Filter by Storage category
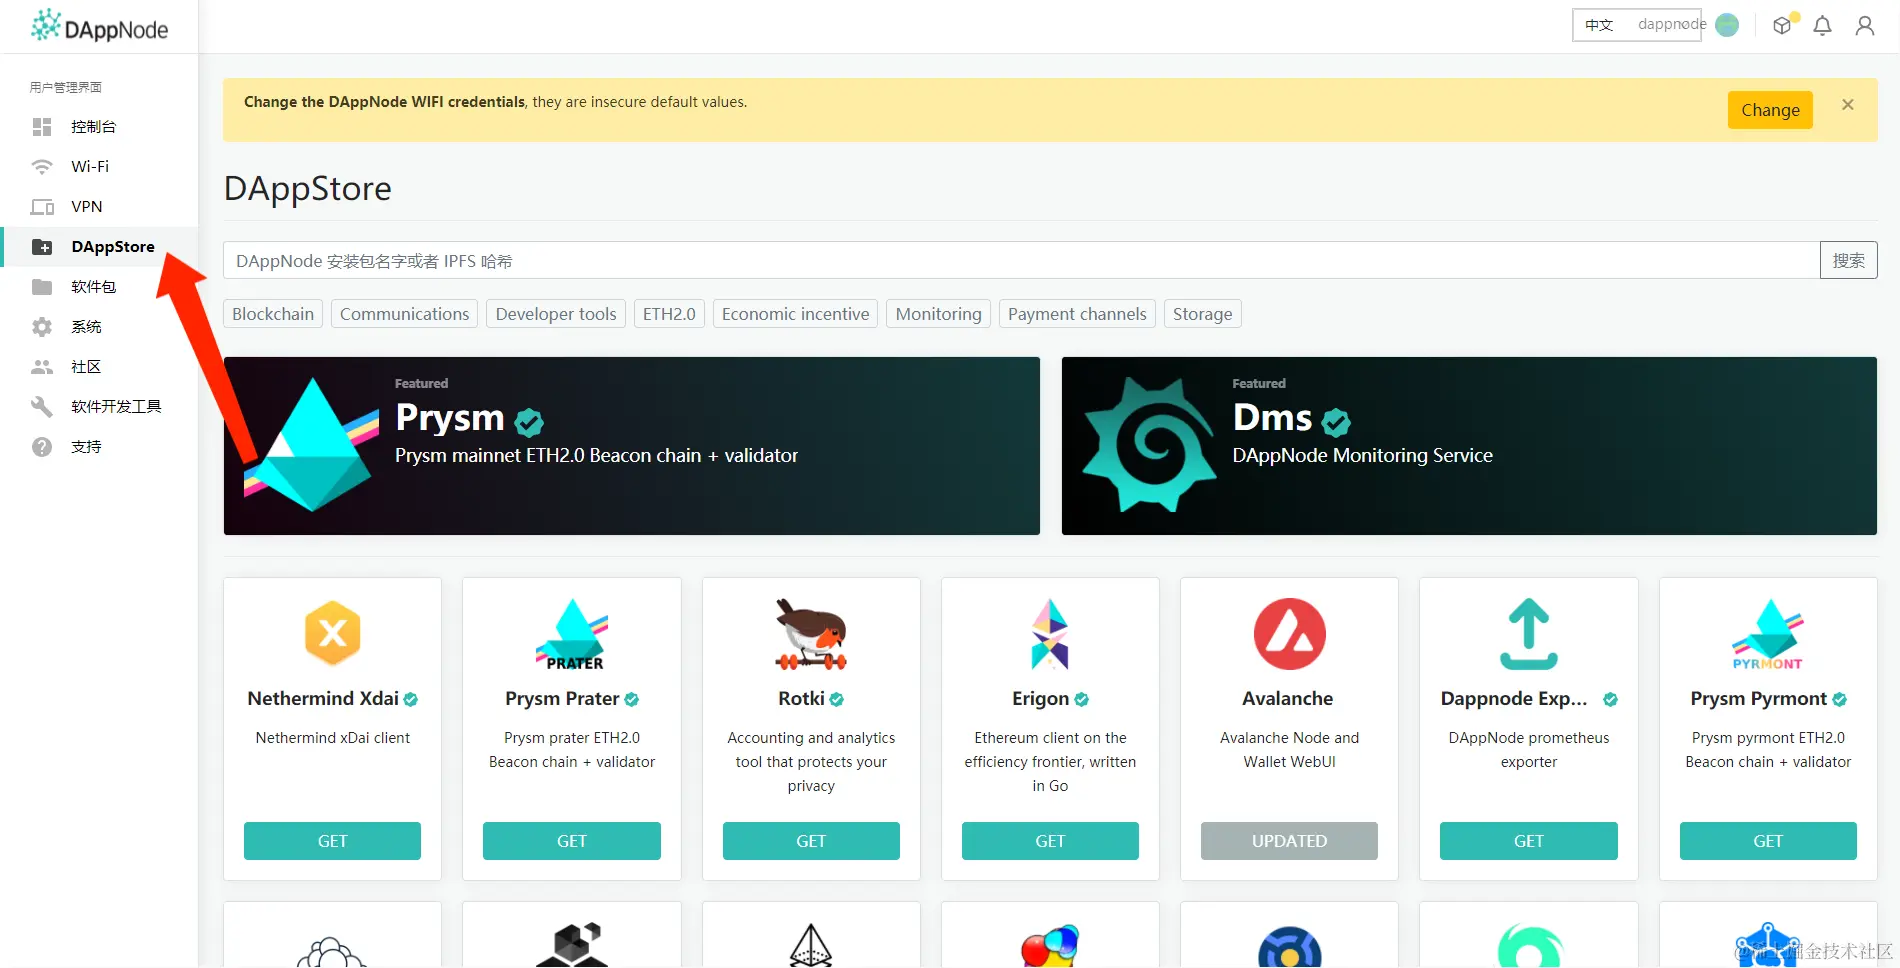This screenshot has height=968, width=1900. tap(1202, 314)
